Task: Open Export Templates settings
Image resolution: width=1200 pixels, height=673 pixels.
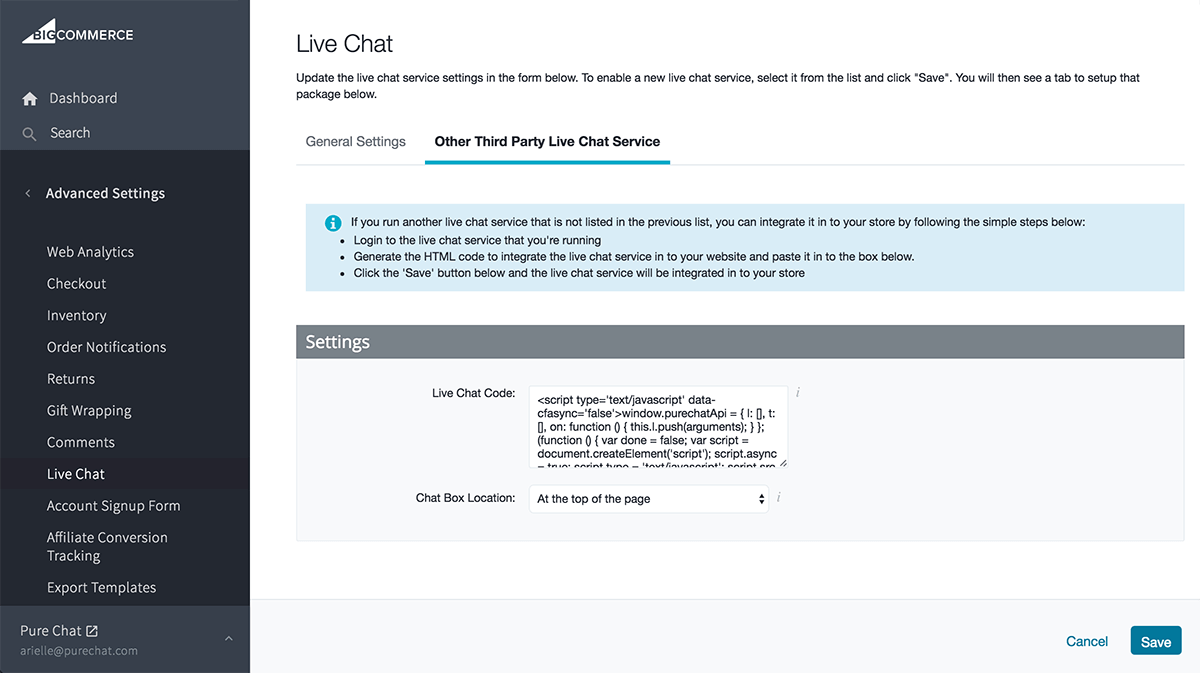Action: click(x=101, y=588)
